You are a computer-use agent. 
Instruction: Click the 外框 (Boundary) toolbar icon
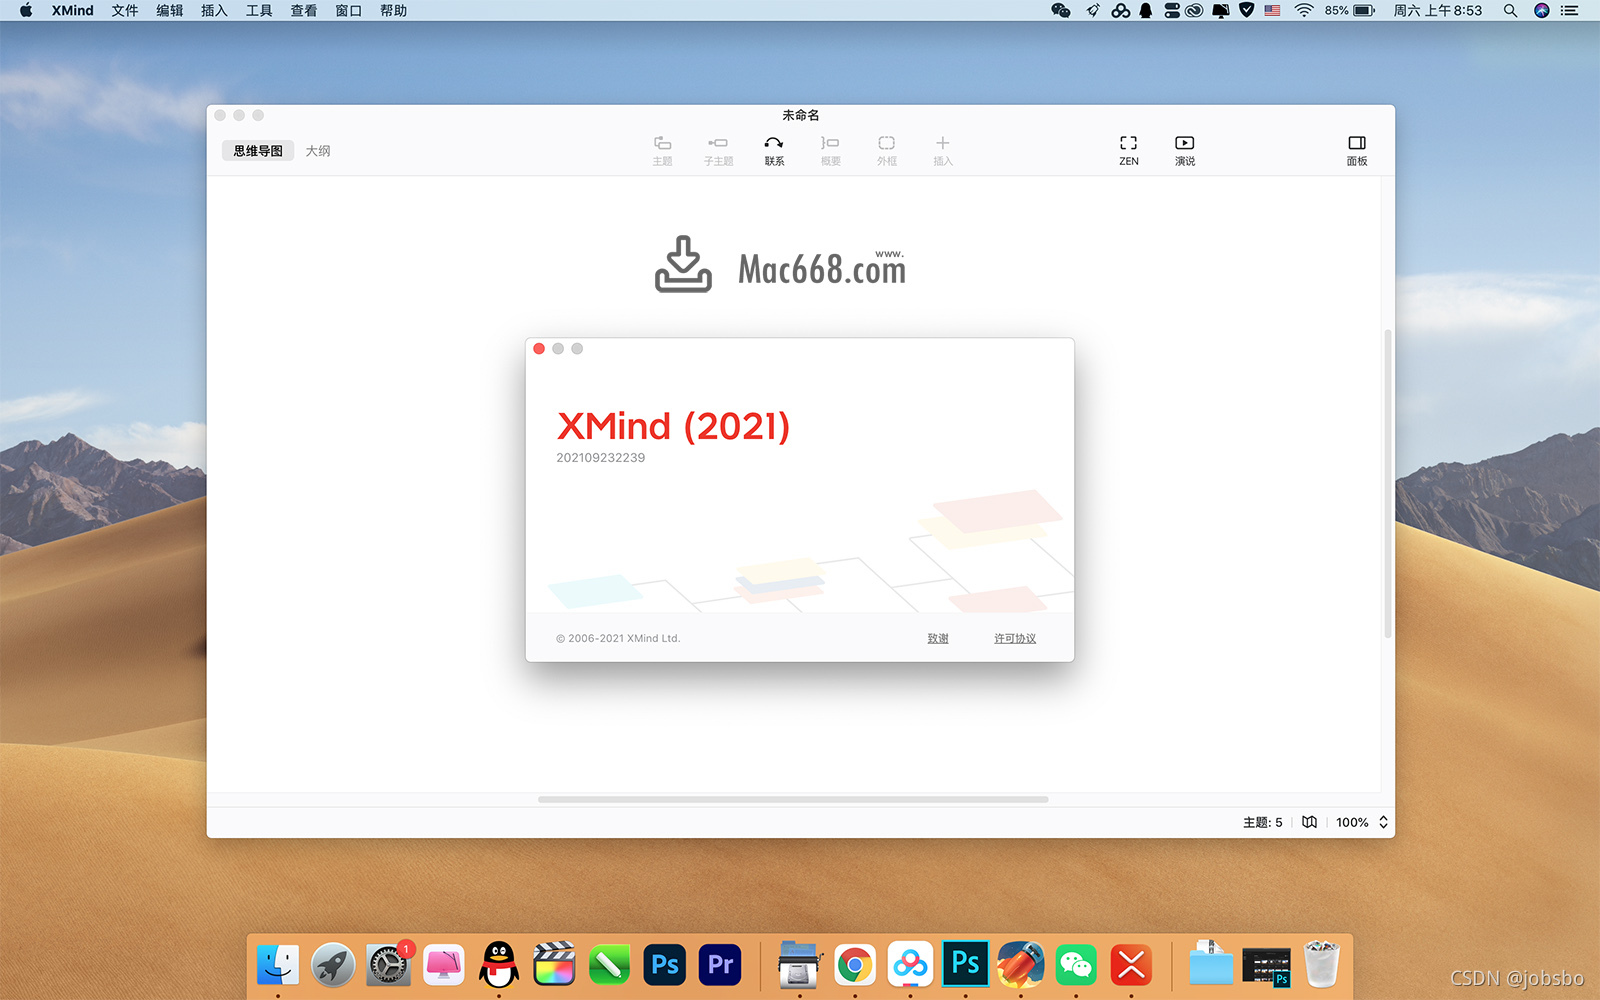coord(887,150)
